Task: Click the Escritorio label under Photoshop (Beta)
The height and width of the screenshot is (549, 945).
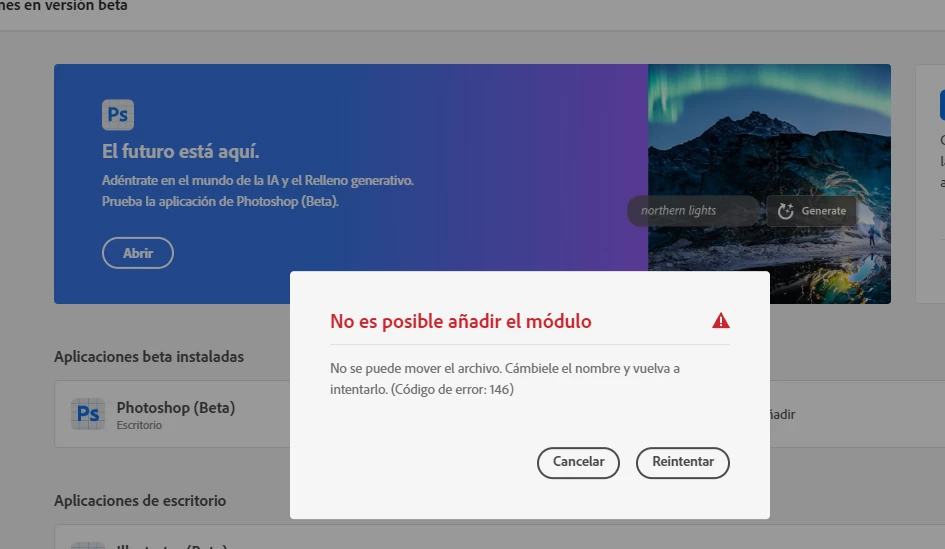Action: [139, 425]
